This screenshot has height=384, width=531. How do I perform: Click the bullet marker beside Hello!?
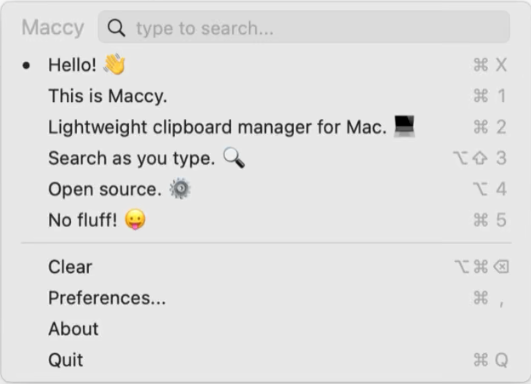point(26,65)
